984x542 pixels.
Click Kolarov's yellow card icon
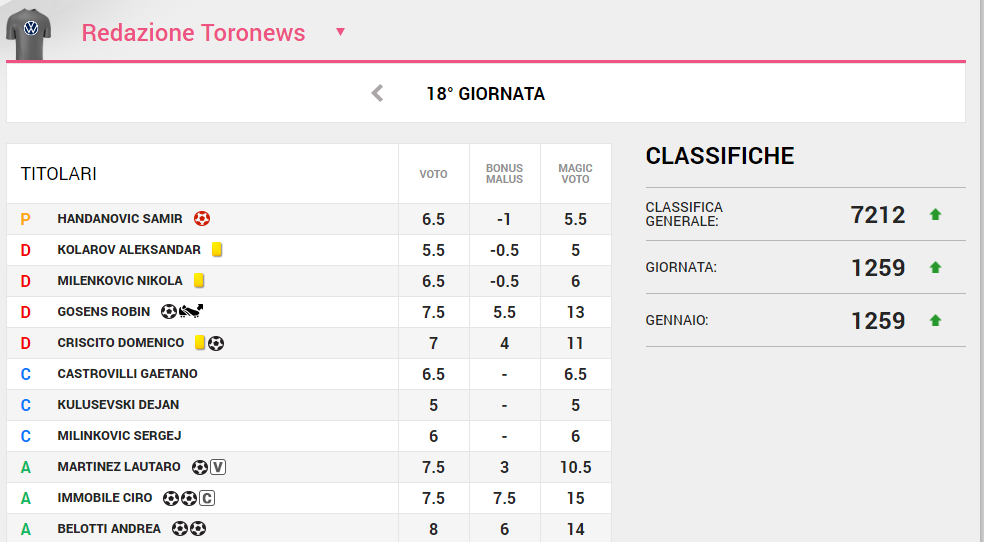pyautogui.click(x=216, y=249)
